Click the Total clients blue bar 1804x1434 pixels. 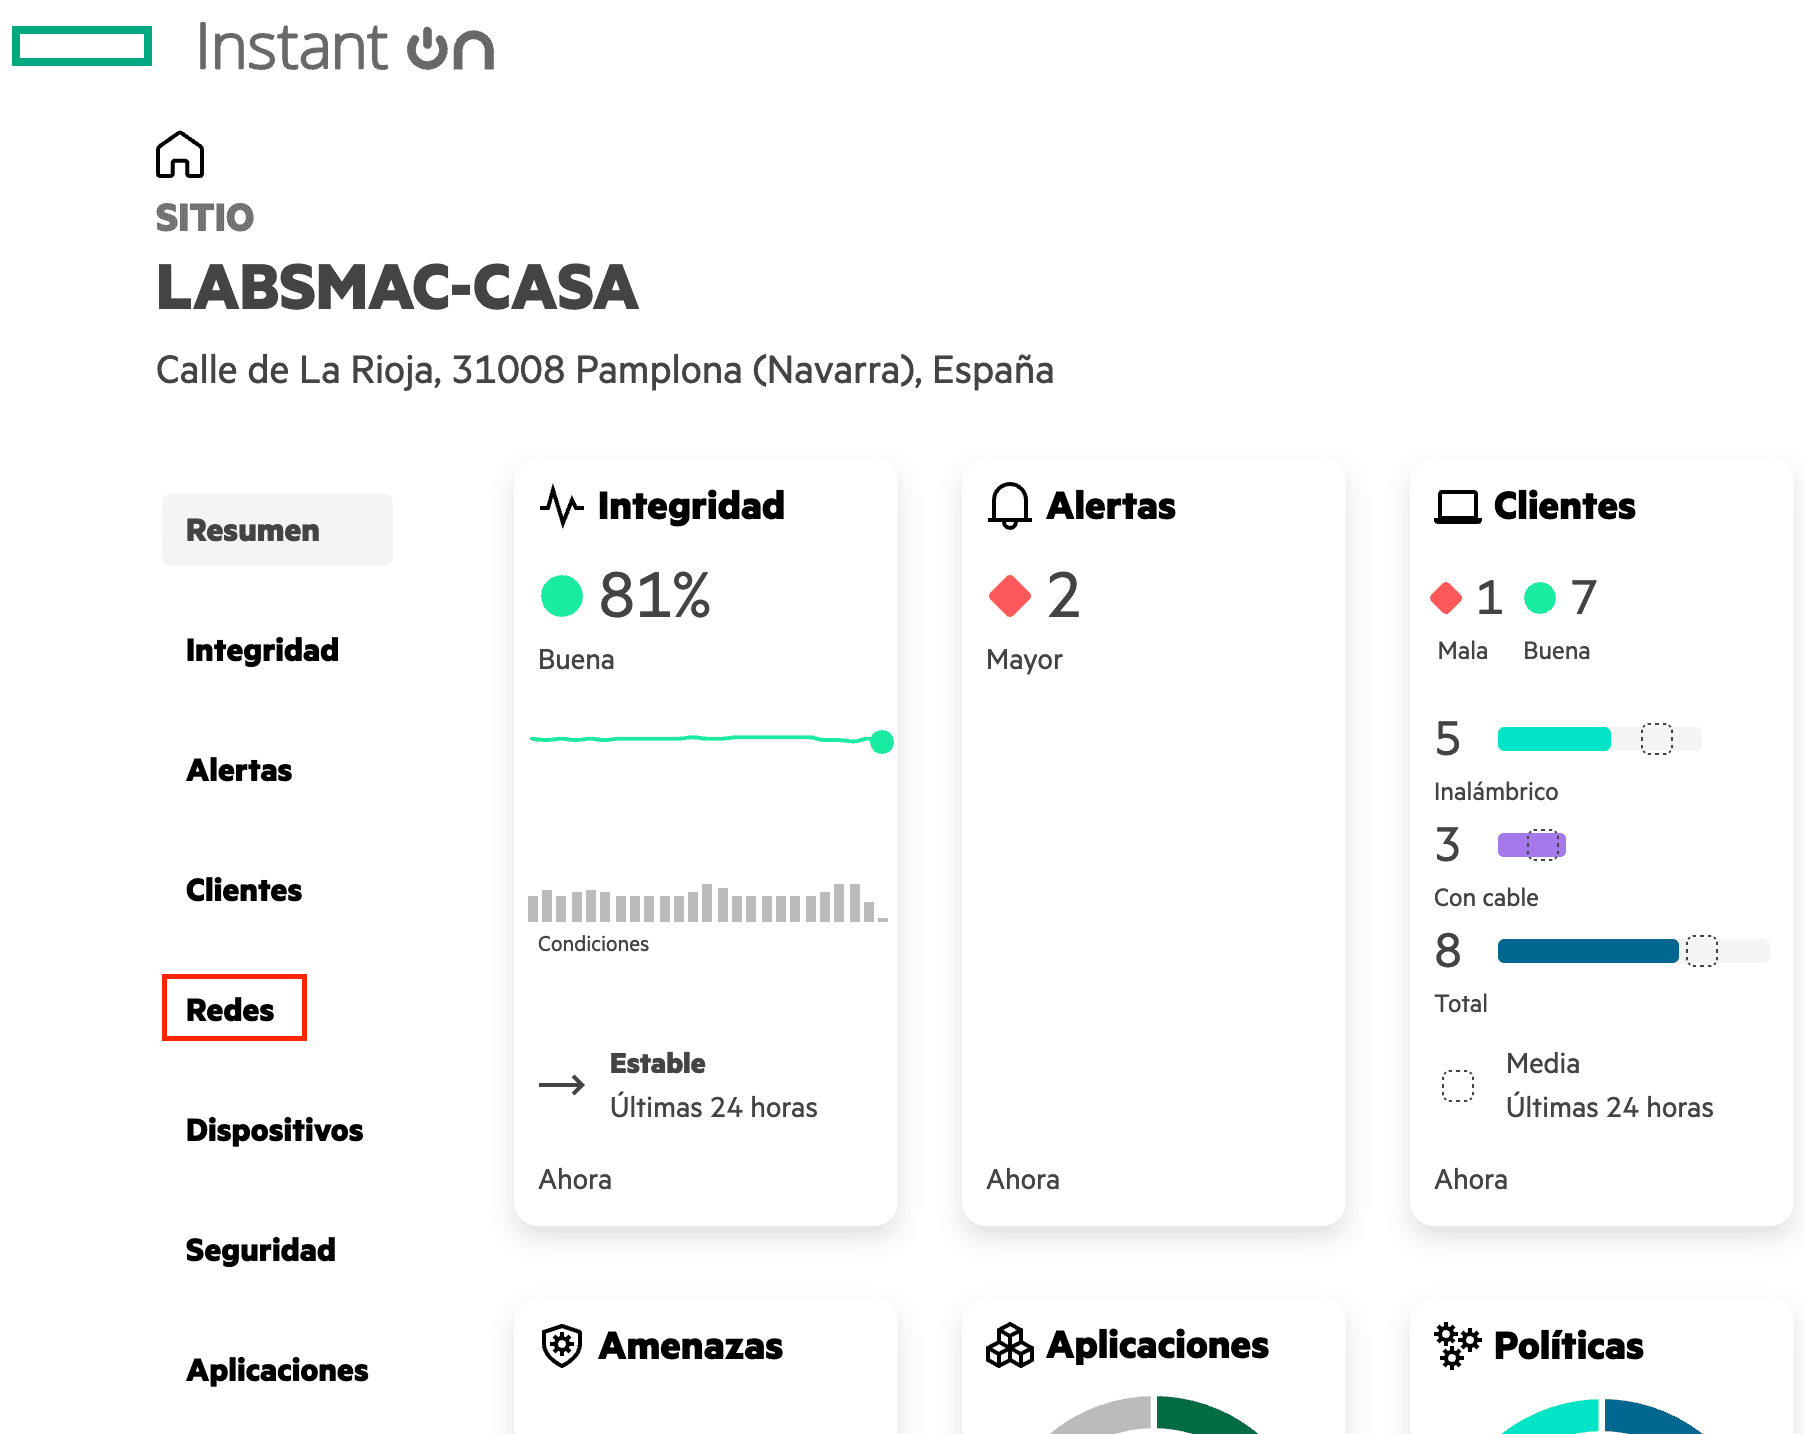click(1587, 951)
